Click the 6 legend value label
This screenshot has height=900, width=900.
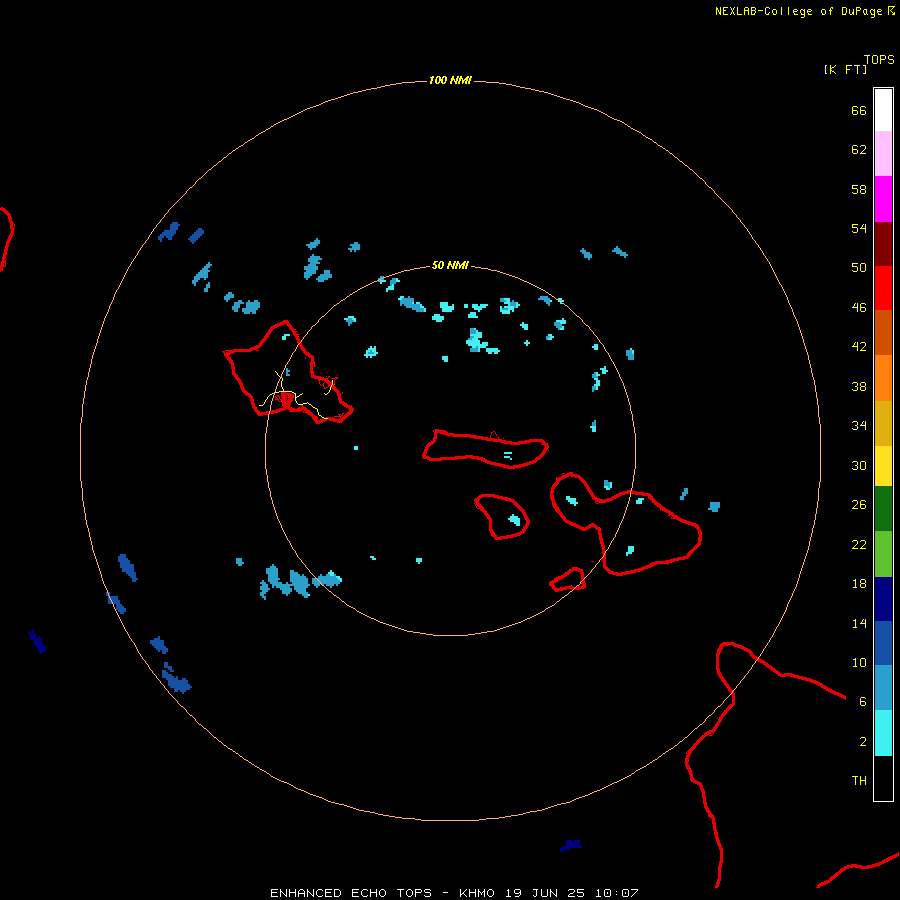coord(863,702)
